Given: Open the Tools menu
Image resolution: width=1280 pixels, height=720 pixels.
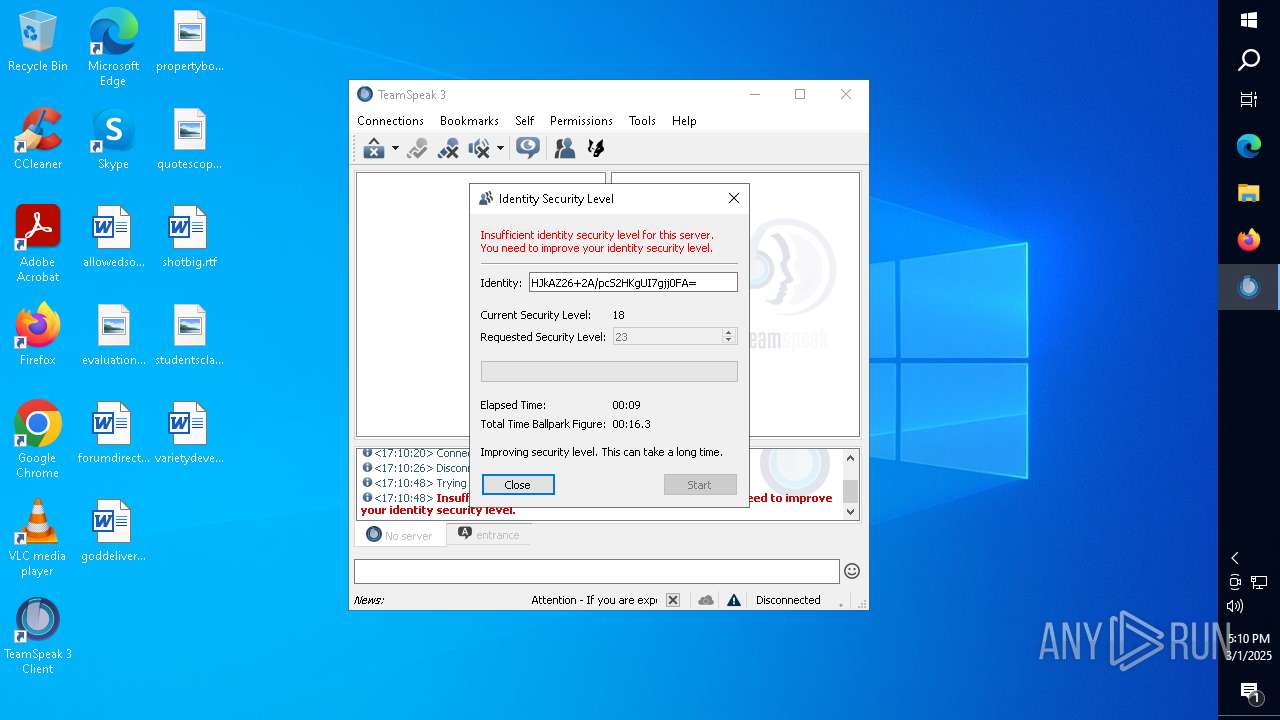Looking at the screenshot, I should [642, 121].
